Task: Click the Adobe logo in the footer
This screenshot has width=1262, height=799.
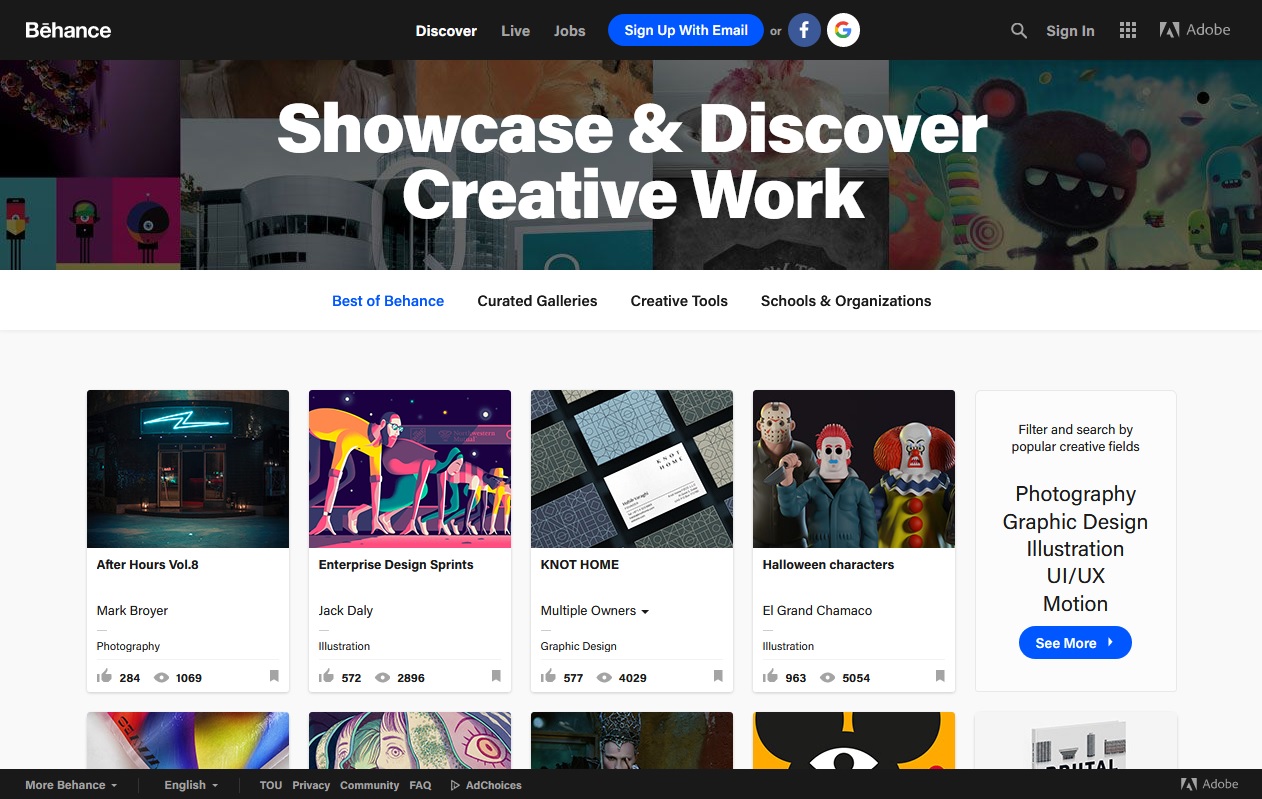Action: click(1209, 785)
